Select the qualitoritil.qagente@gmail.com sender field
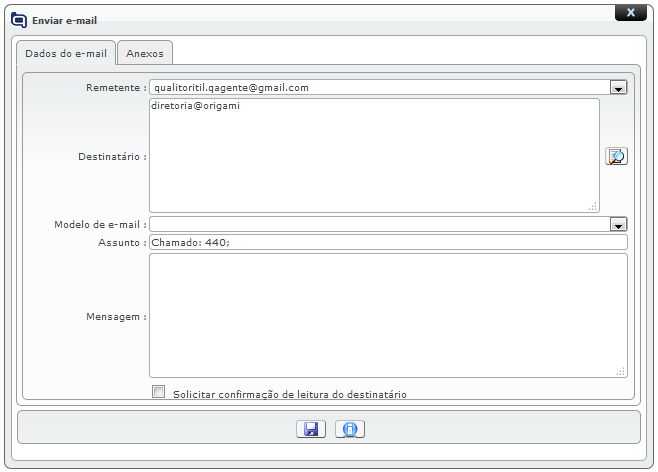Viewport: 658px width, 472px height. [378, 88]
